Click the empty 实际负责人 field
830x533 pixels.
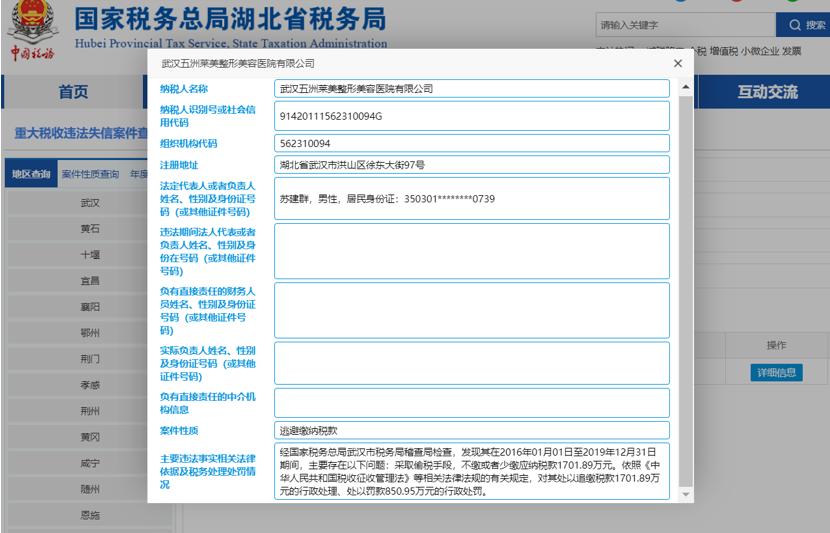(x=472, y=363)
